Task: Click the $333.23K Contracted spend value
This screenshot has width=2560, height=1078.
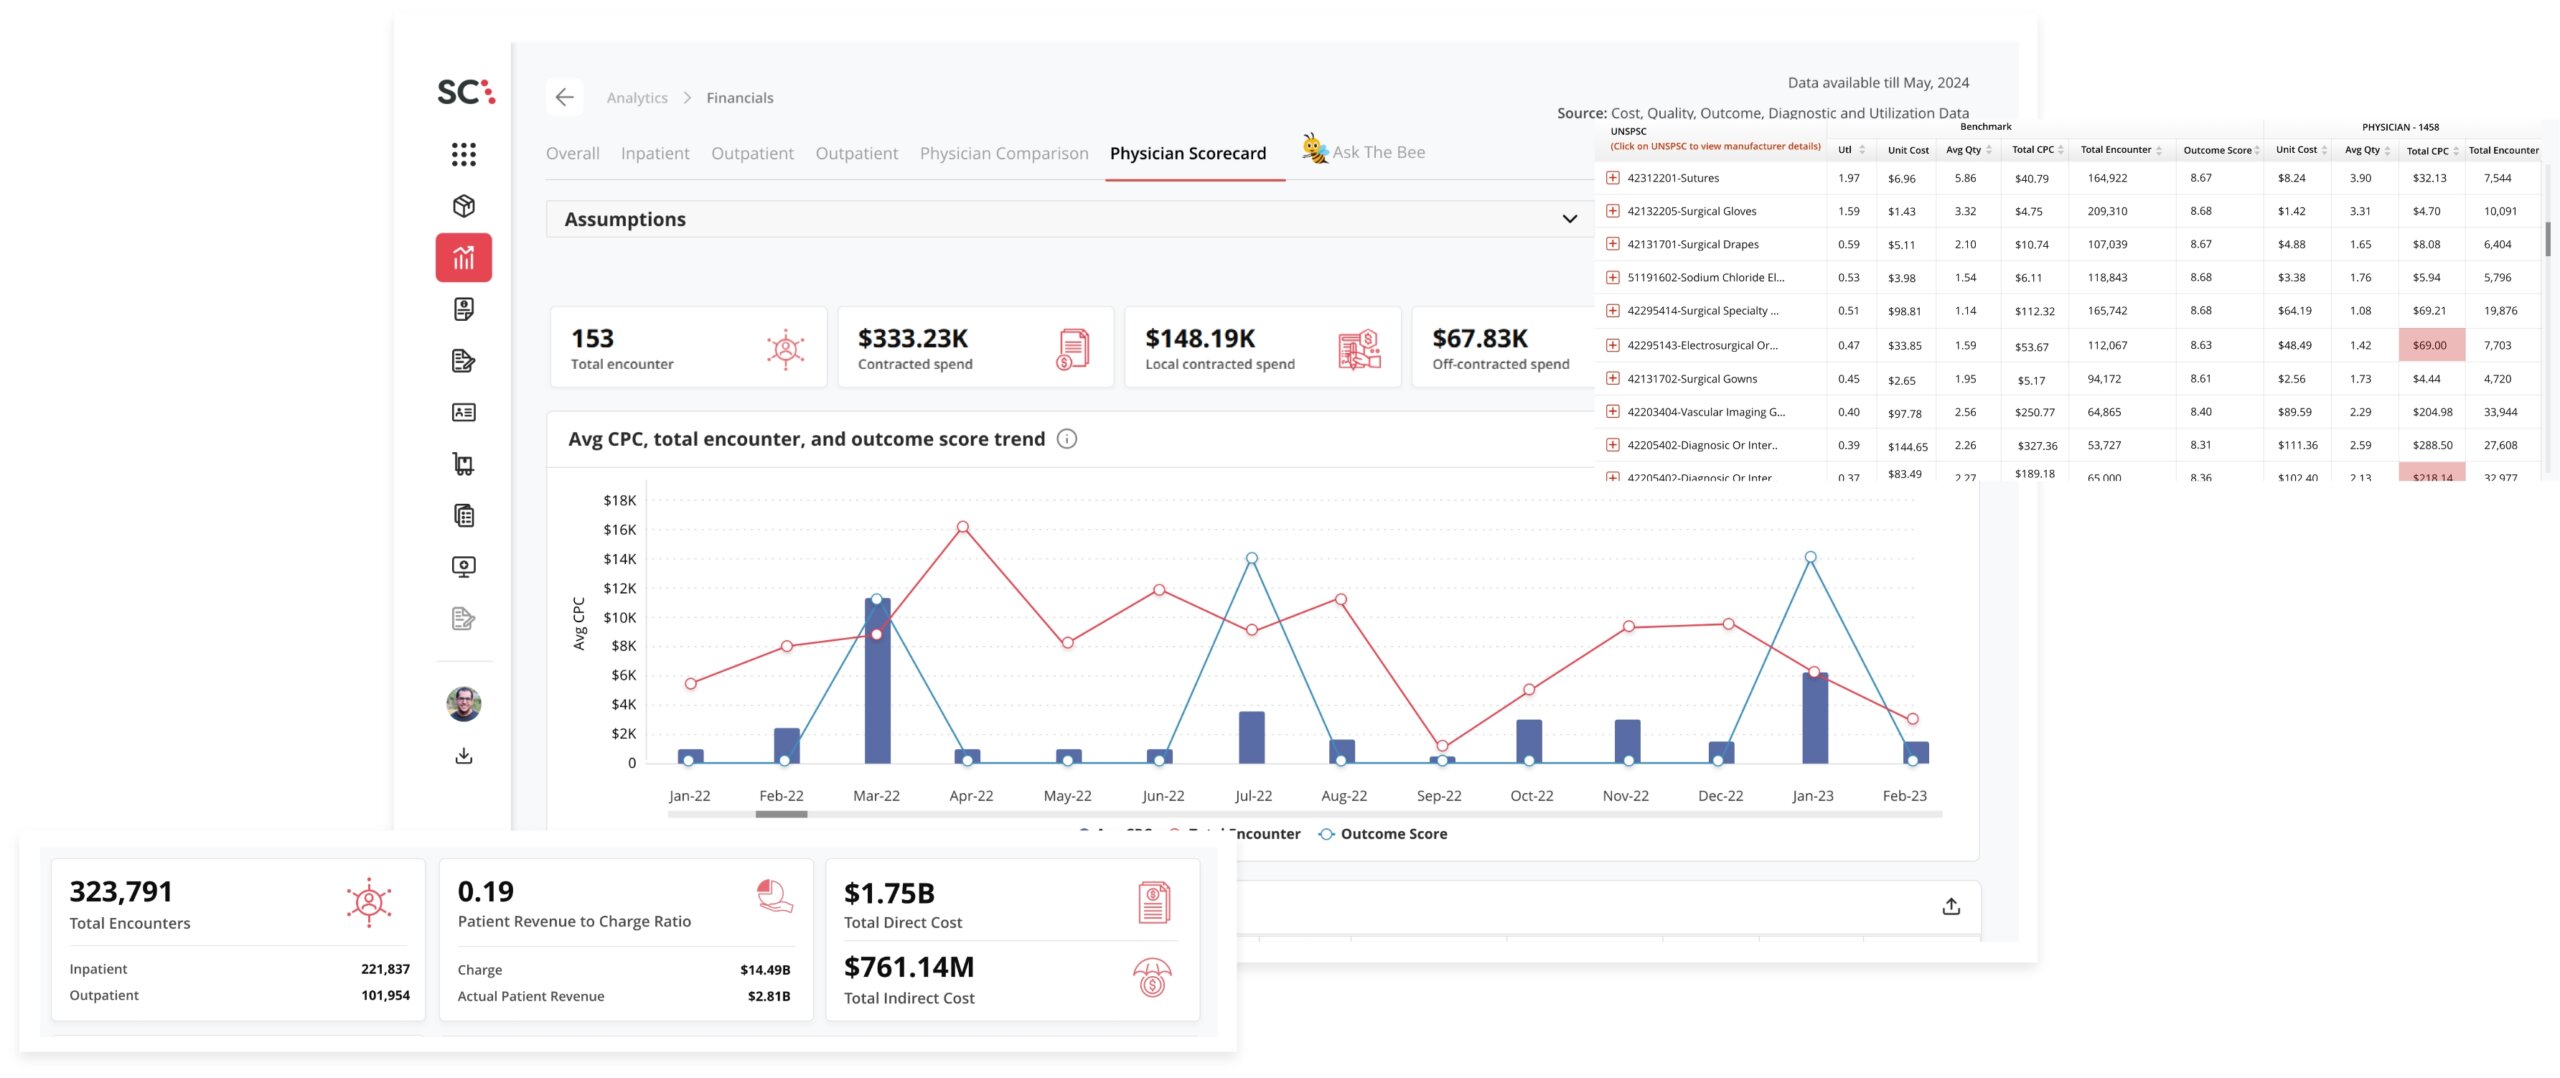Action: (x=913, y=338)
